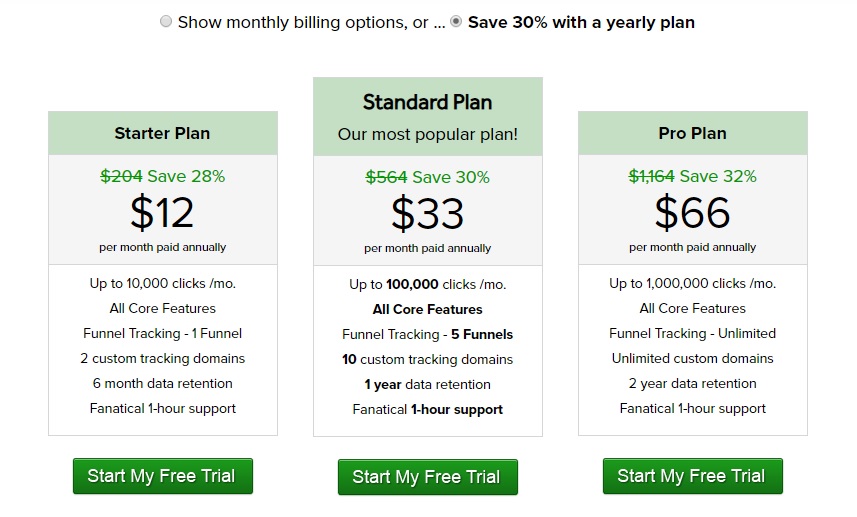This screenshot has height=517, width=857.
Task: Start the free trial for Pro Plan
Action: pyautogui.click(x=692, y=476)
